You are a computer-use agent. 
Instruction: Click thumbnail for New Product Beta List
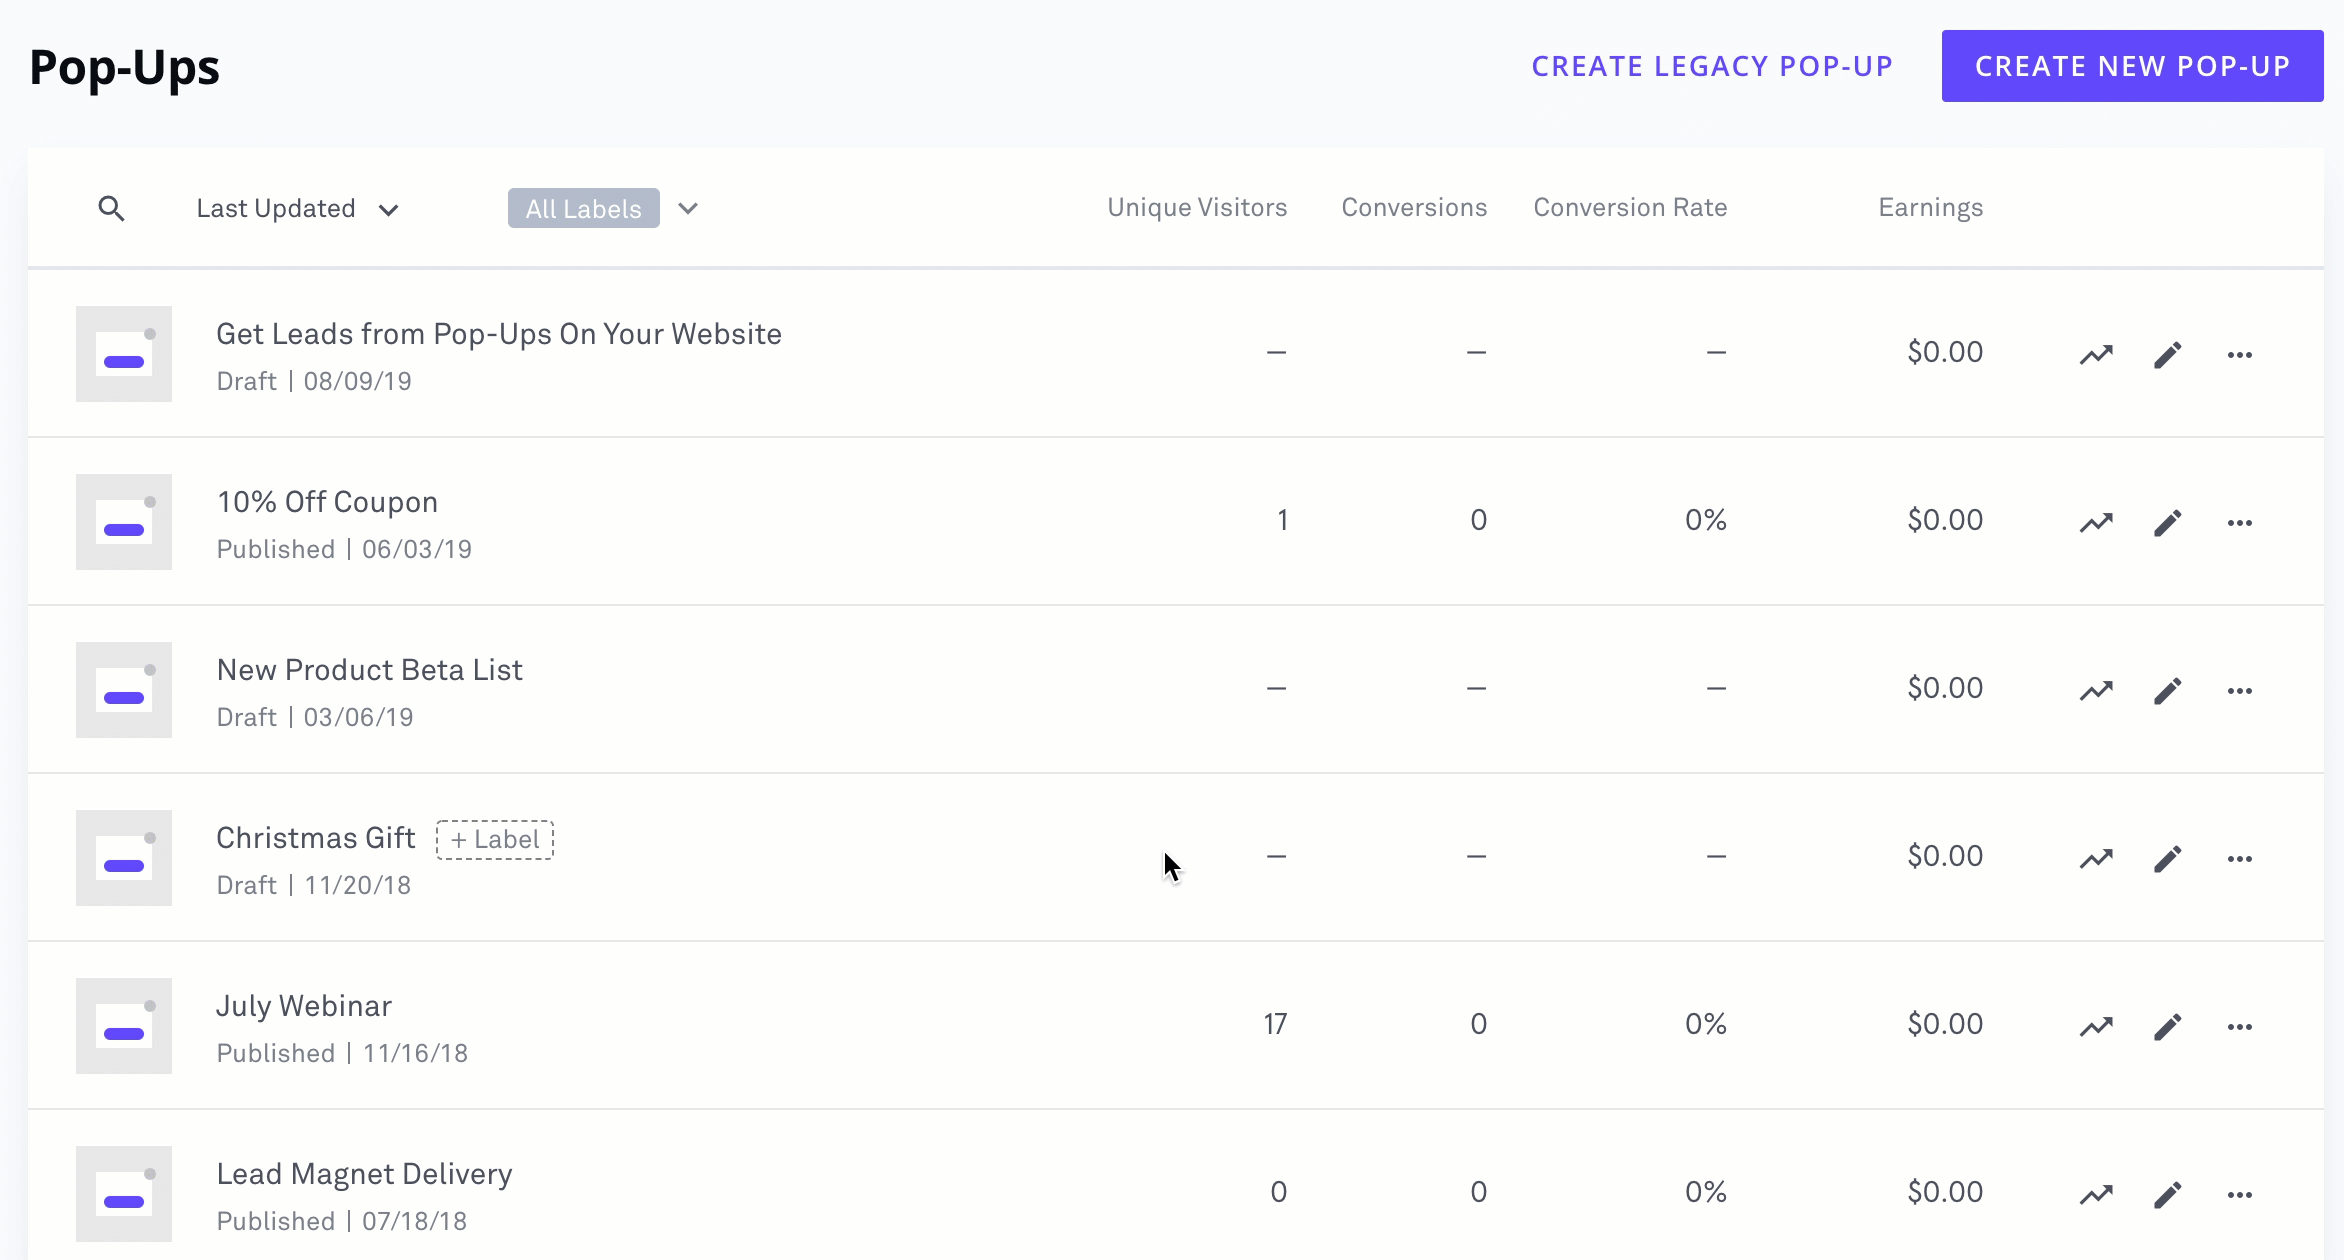[124, 690]
